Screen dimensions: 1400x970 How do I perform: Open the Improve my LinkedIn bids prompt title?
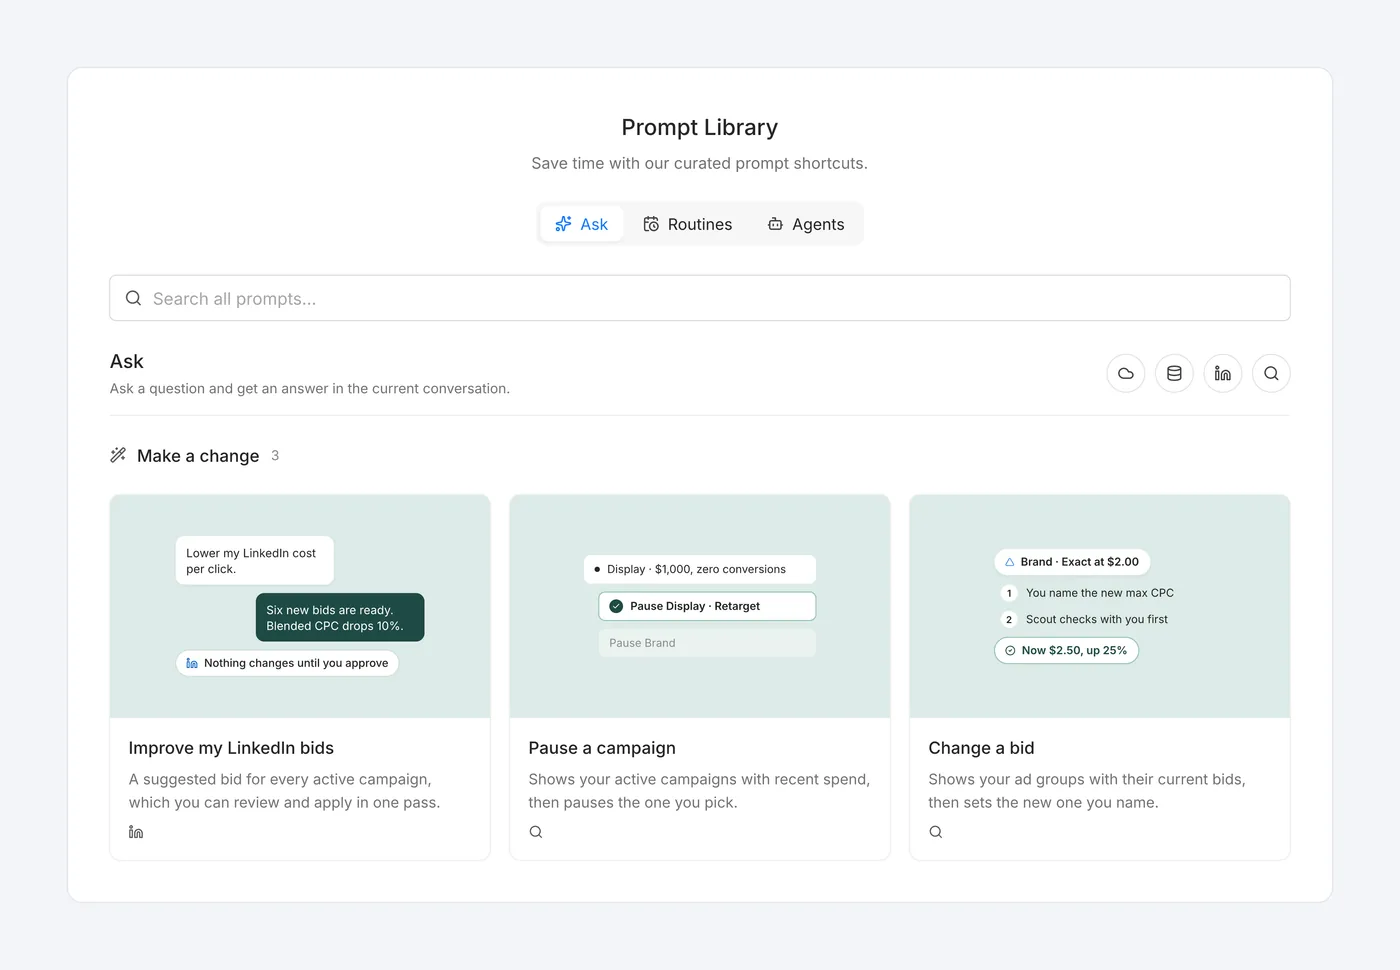coord(231,748)
